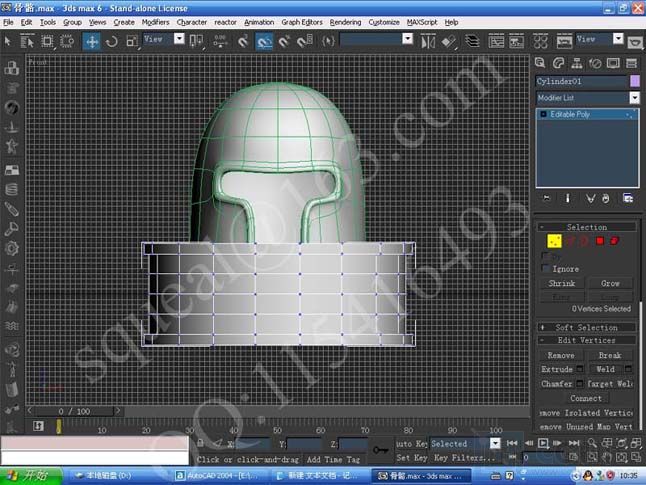Click the Shrink selection button
Image resolution: width=646 pixels, height=485 pixels.
pyautogui.click(x=562, y=283)
